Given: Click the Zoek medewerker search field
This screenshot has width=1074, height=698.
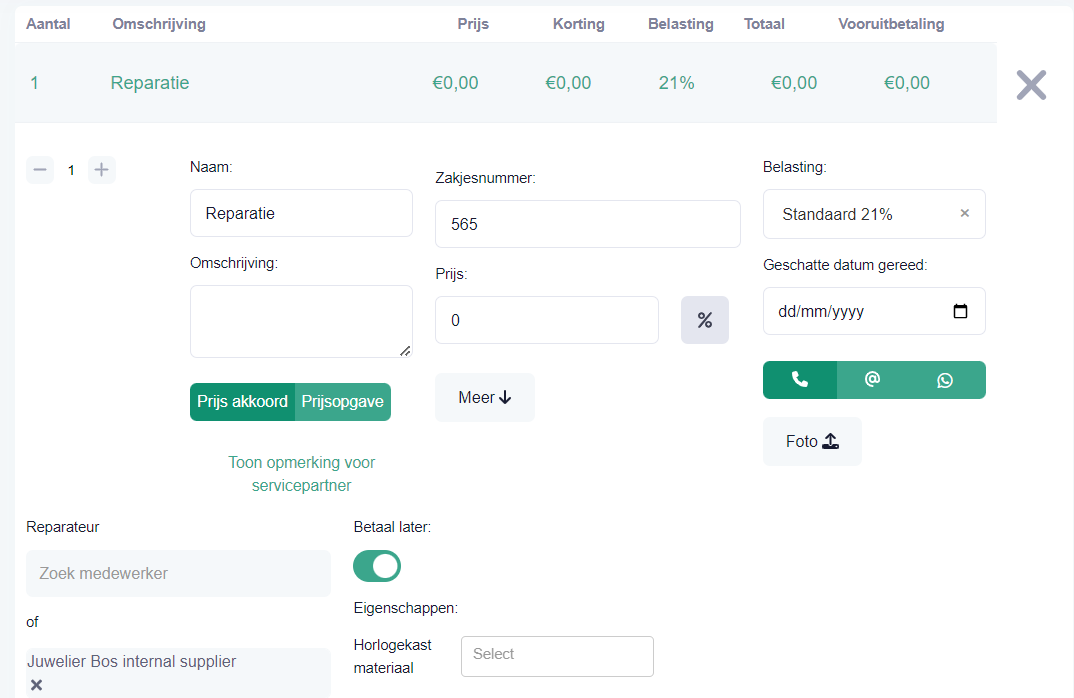Looking at the screenshot, I should pyautogui.click(x=178, y=573).
